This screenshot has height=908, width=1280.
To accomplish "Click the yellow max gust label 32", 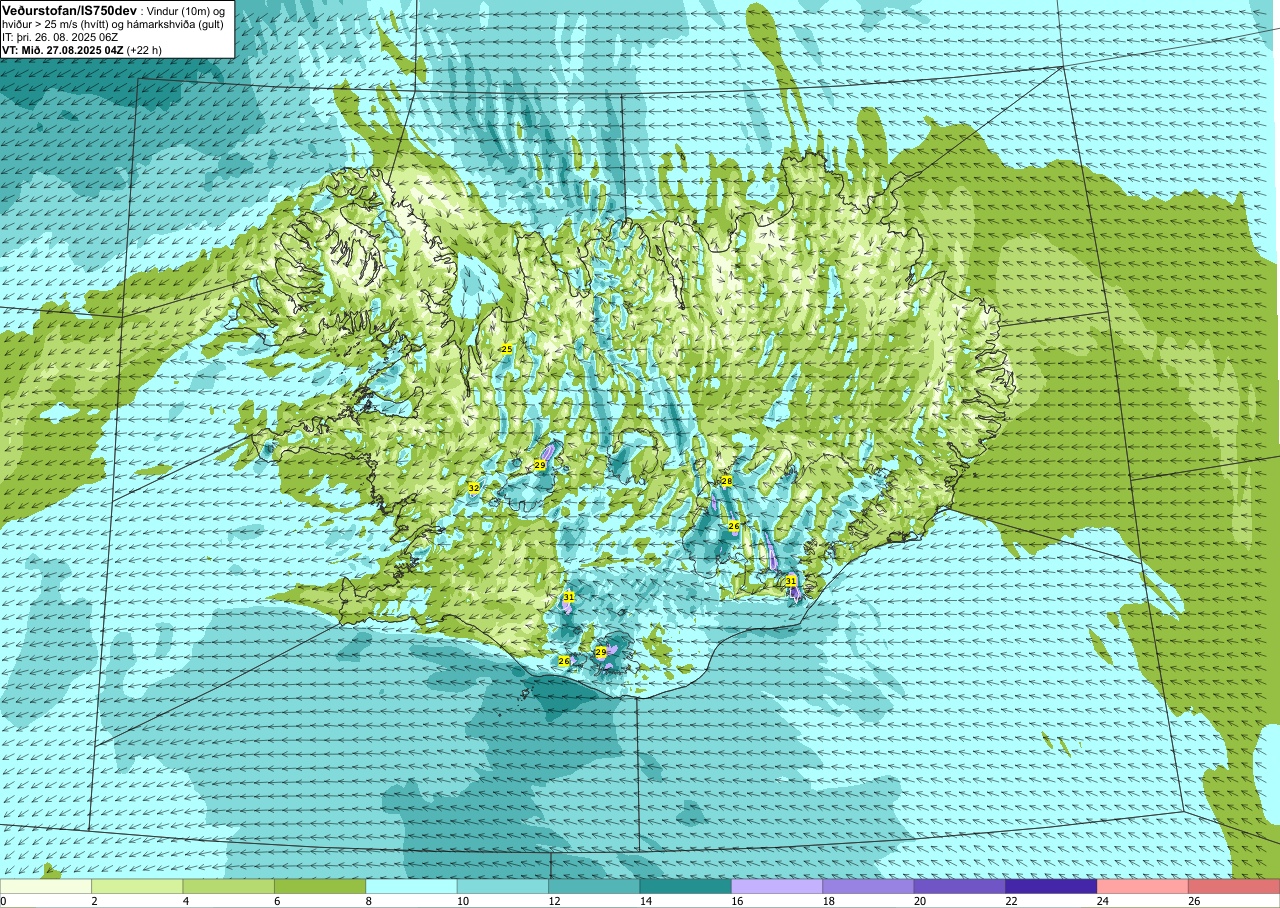I will (x=473, y=488).
